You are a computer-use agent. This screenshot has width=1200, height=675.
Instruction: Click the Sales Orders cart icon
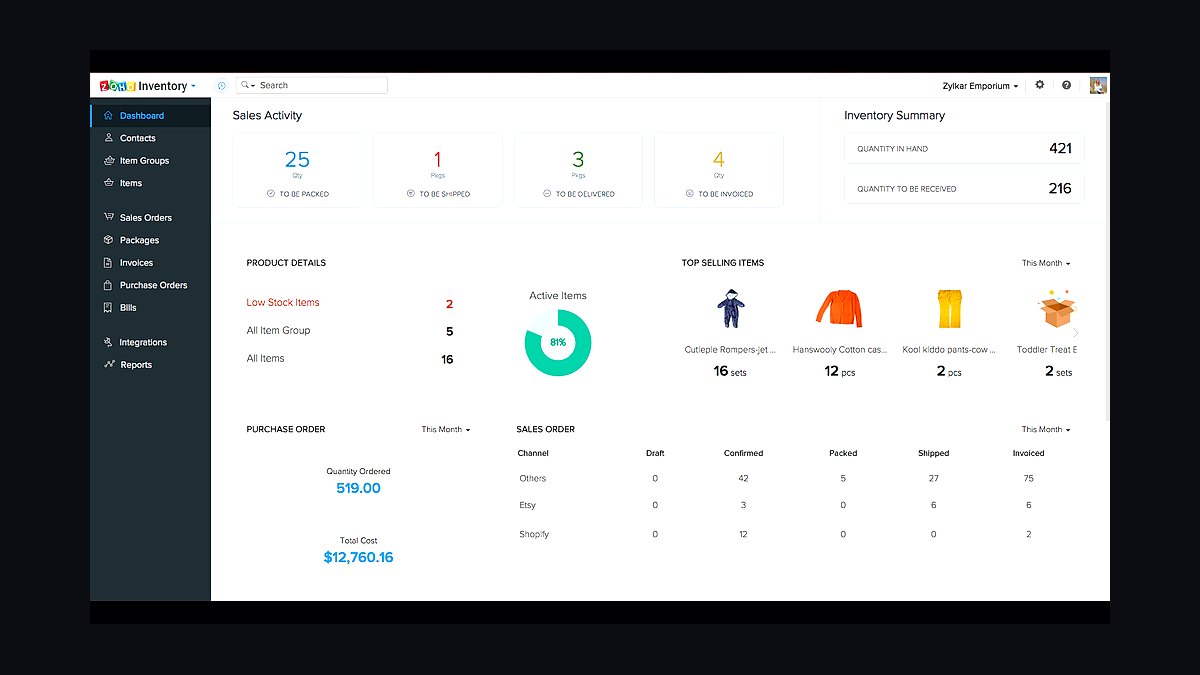coord(109,217)
